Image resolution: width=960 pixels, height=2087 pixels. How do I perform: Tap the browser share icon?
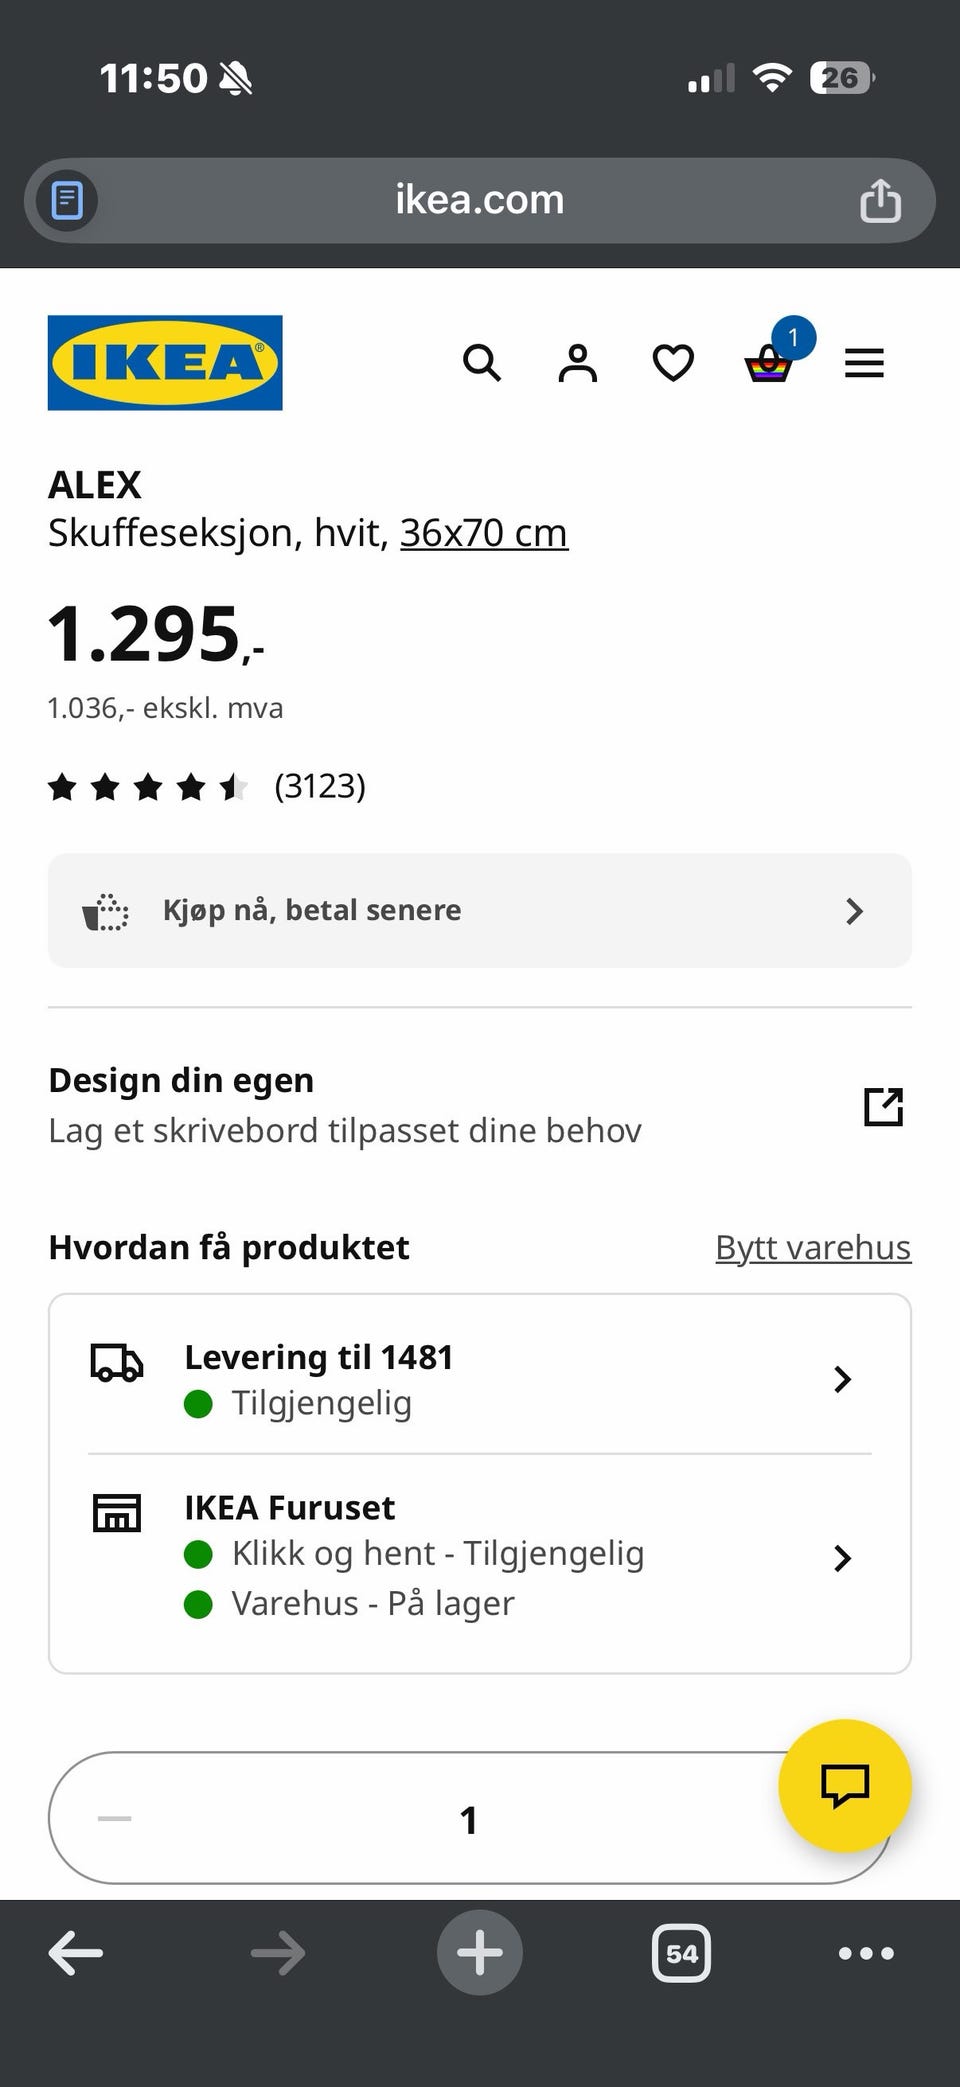tap(880, 200)
